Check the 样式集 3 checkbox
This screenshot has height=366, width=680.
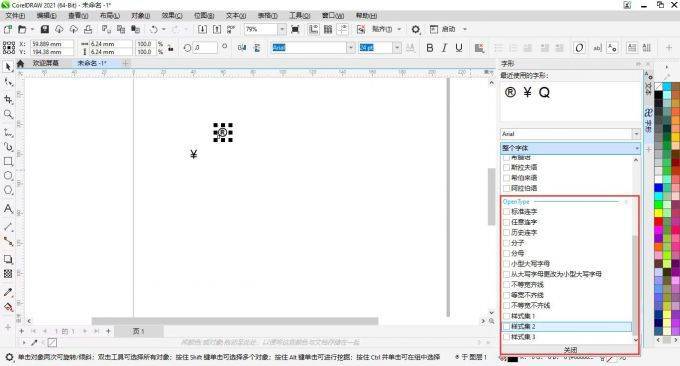pyautogui.click(x=506, y=337)
